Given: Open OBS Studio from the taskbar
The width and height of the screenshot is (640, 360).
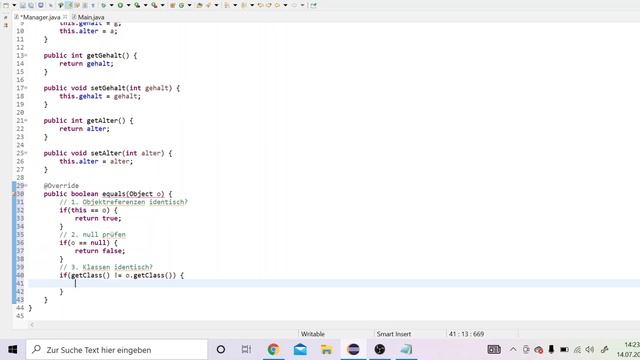Looking at the screenshot, I should (x=380, y=349).
